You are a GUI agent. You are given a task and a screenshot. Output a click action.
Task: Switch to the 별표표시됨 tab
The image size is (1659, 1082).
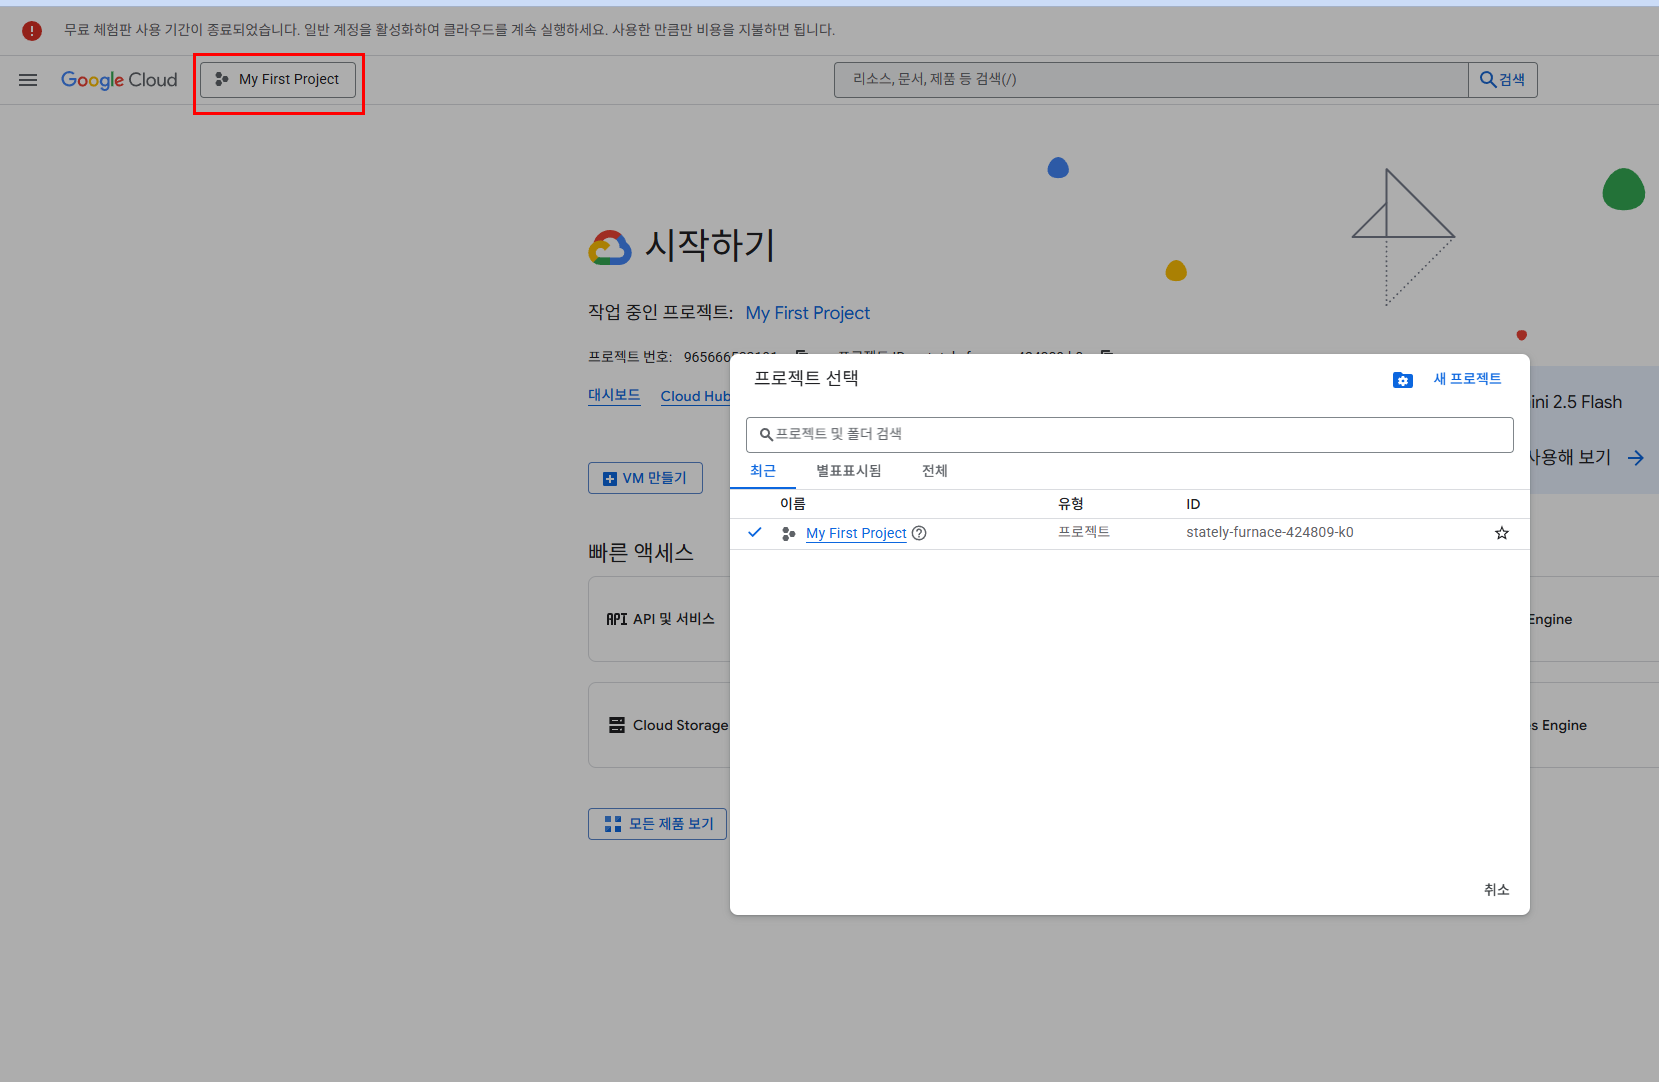(849, 471)
